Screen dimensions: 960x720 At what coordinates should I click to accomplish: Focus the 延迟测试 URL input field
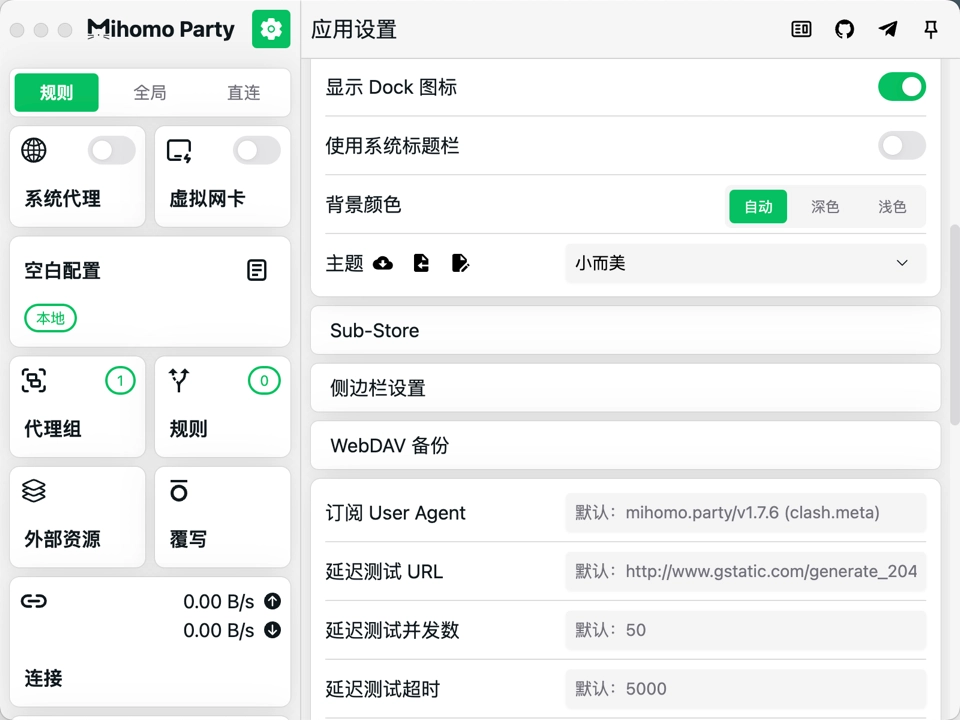pos(745,571)
